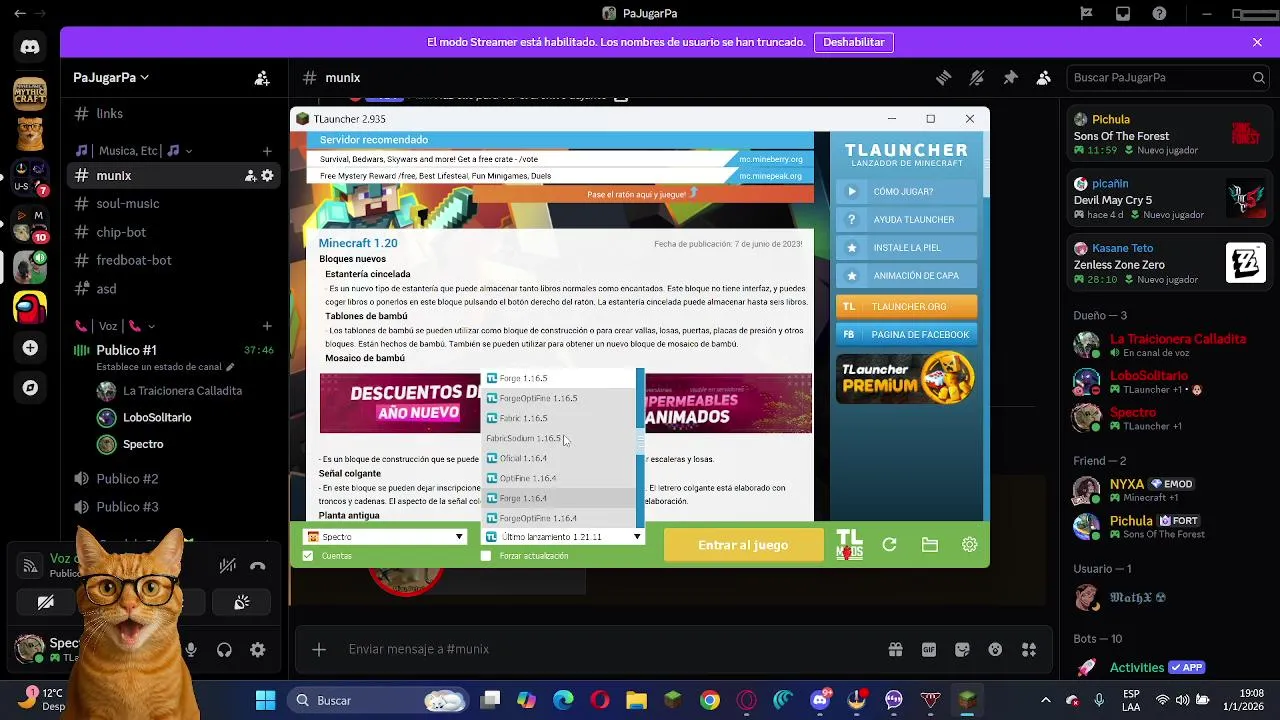Open PAGINA DE FACEBOOK link
1280x720 pixels.
pyautogui.click(x=906, y=335)
